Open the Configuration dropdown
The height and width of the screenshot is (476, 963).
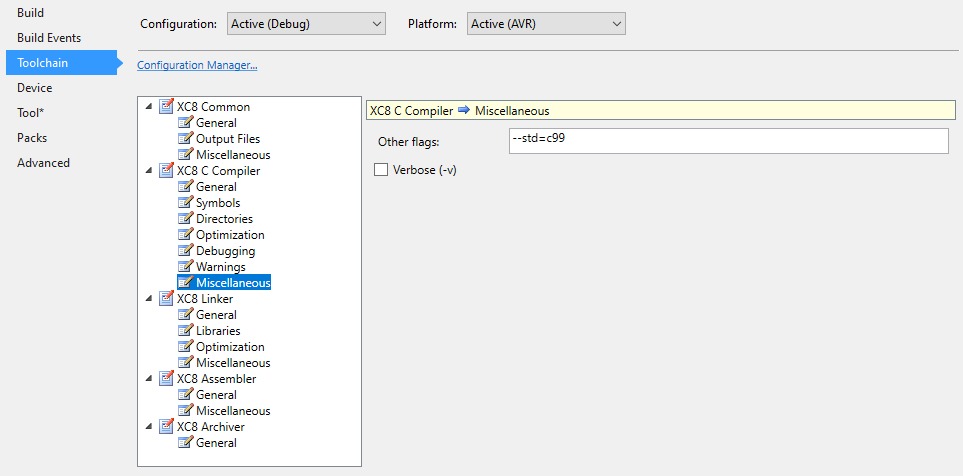(x=305, y=23)
